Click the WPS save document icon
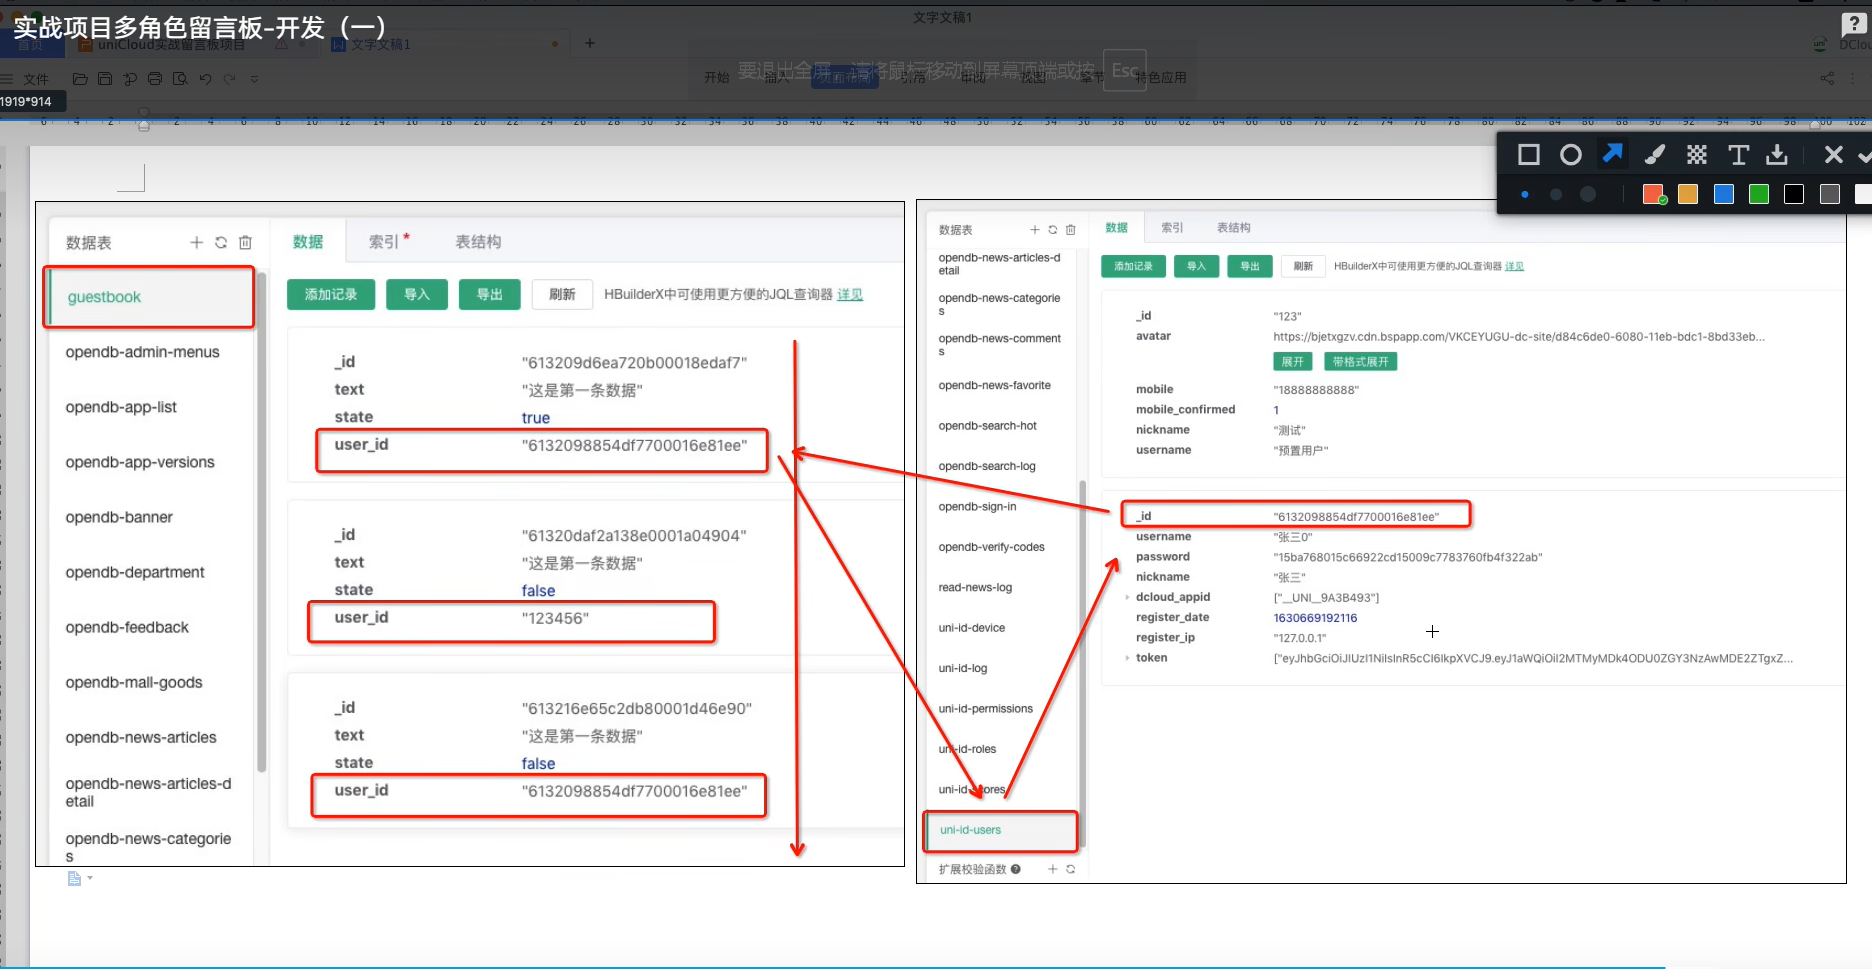This screenshot has height=969, width=1872. (x=105, y=79)
